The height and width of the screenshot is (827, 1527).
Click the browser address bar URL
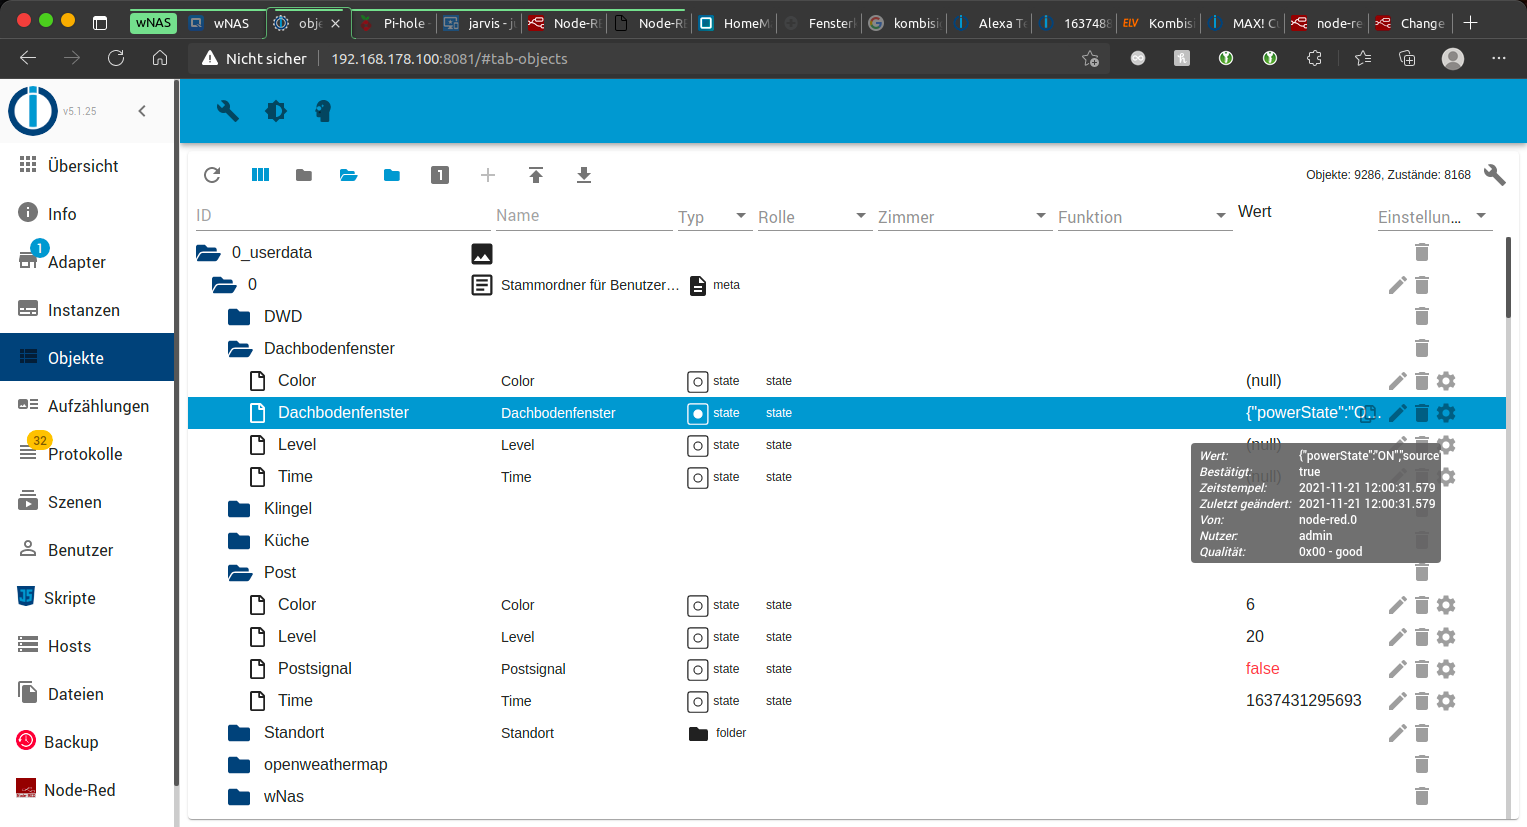[449, 59]
